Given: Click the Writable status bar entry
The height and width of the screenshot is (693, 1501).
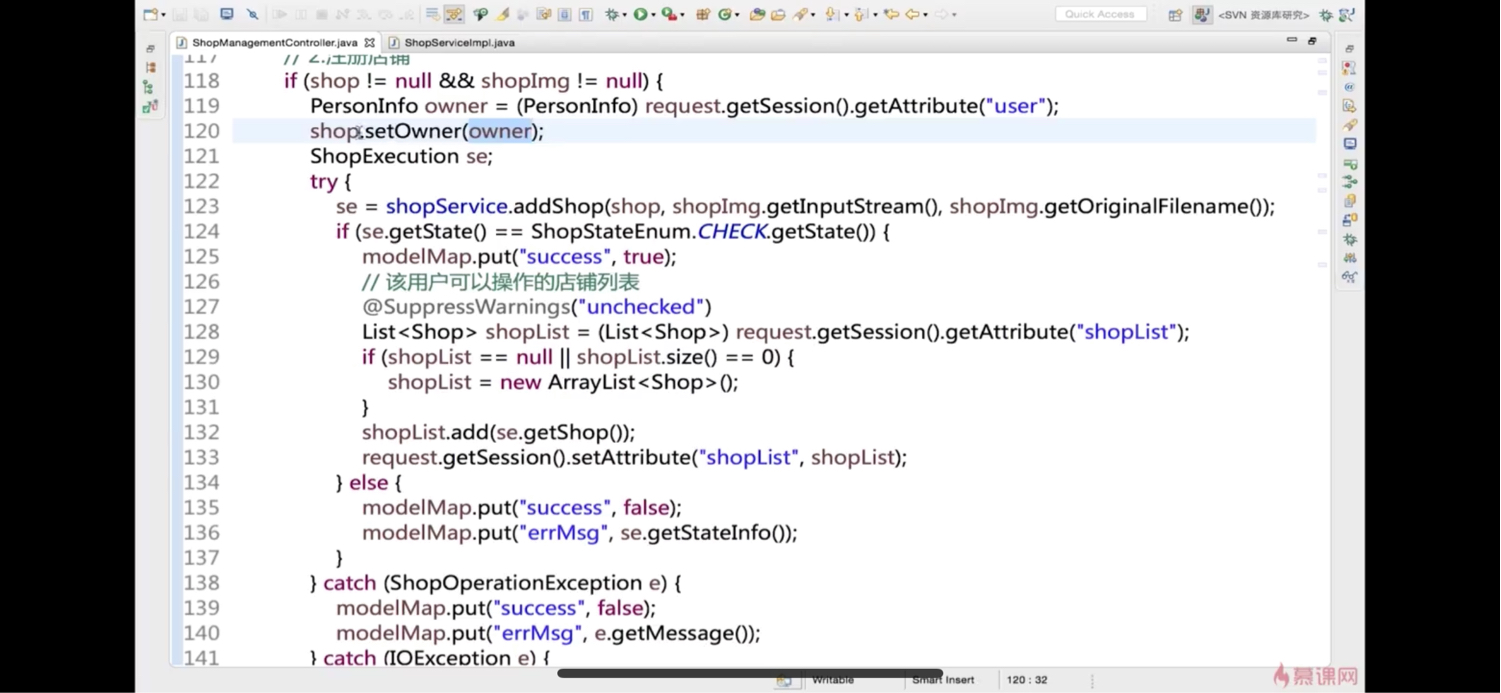Looking at the screenshot, I should (x=833, y=680).
